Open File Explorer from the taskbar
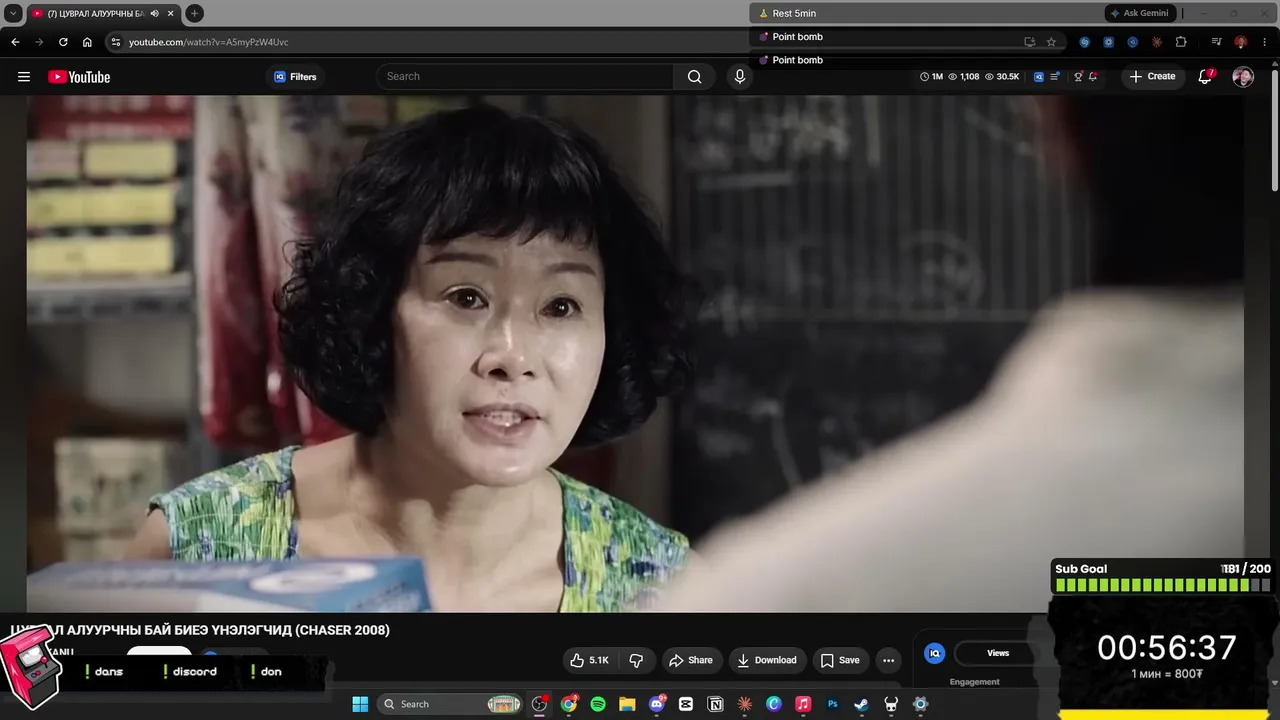Image resolution: width=1280 pixels, height=720 pixels. tap(627, 704)
